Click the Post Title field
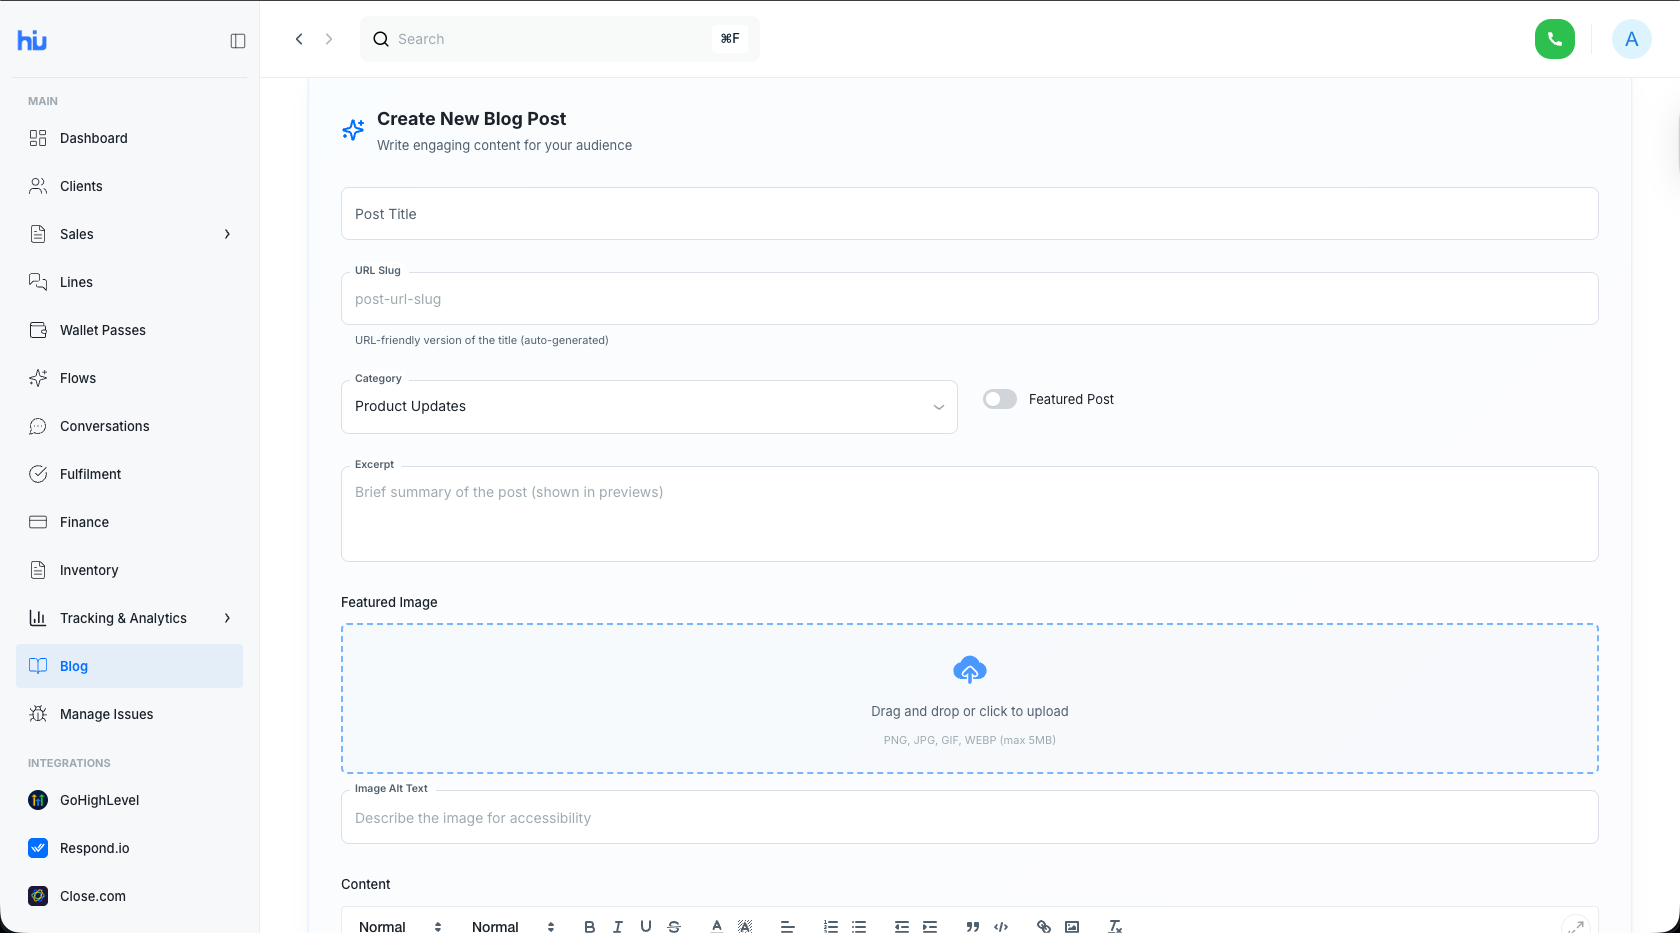 point(969,214)
